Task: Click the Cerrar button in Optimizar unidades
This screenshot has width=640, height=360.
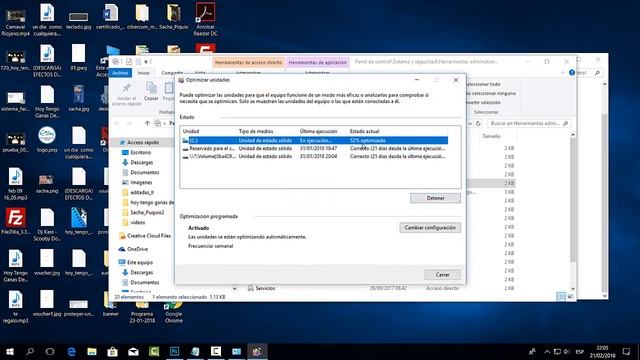Action: tap(442, 275)
